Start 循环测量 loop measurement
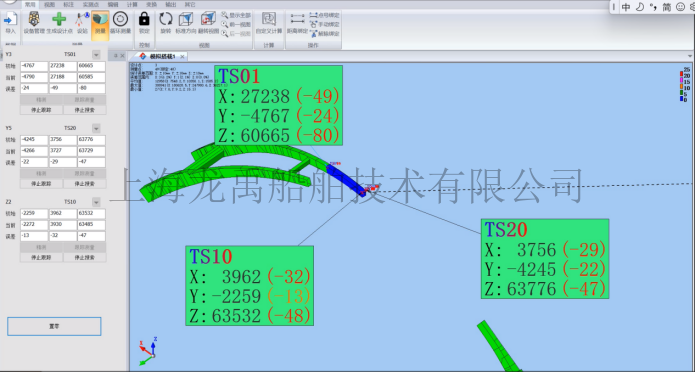Screen dimensions: 695x372 click(121, 23)
